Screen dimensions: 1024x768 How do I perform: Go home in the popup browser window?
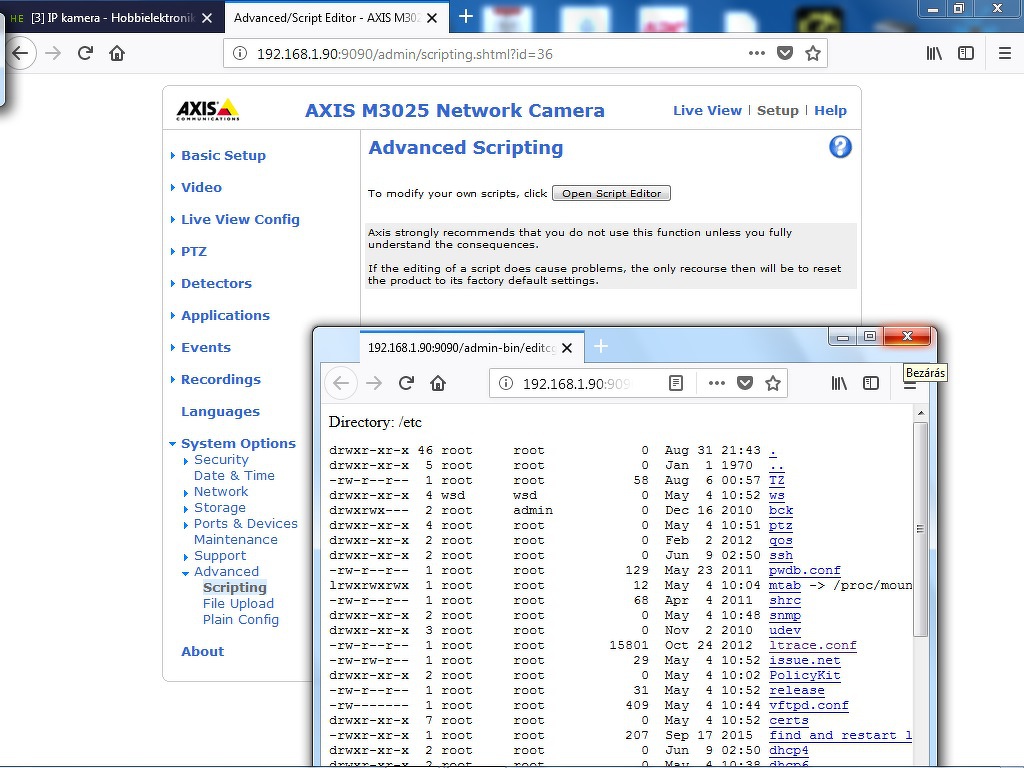click(438, 383)
